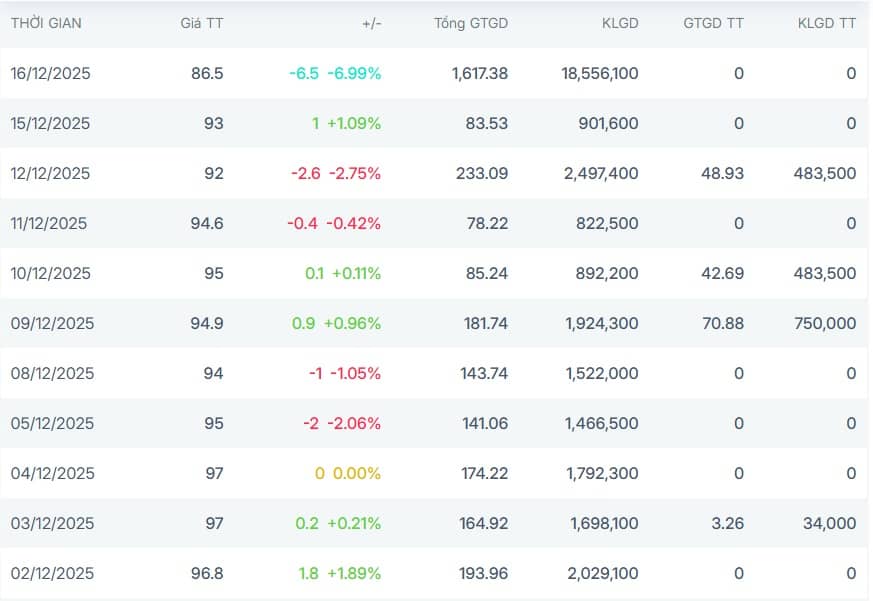873x601 pixels.
Task: Click the -6.99% change value
Action: pyautogui.click(x=354, y=73)
